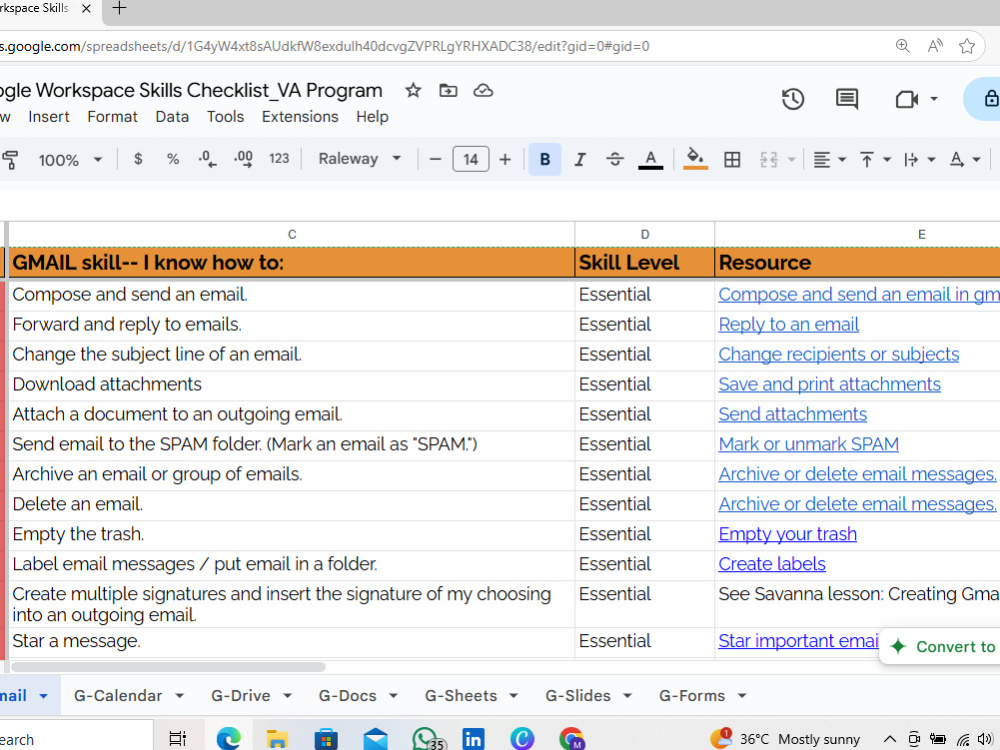
Task: Switch to G-Drive sheet tab
Action: 240,695
